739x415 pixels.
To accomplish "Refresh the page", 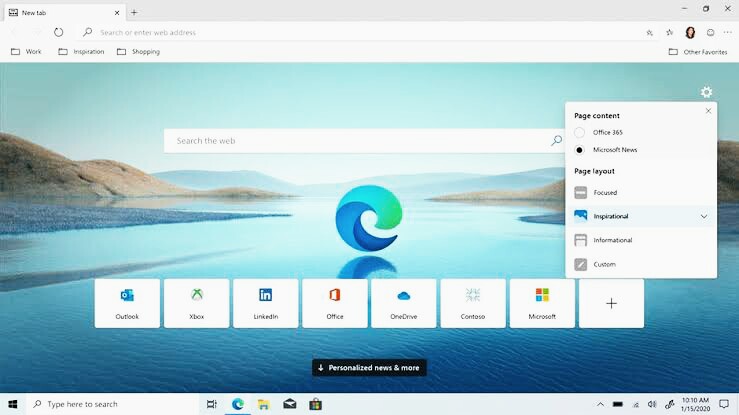I will [58, 32].
